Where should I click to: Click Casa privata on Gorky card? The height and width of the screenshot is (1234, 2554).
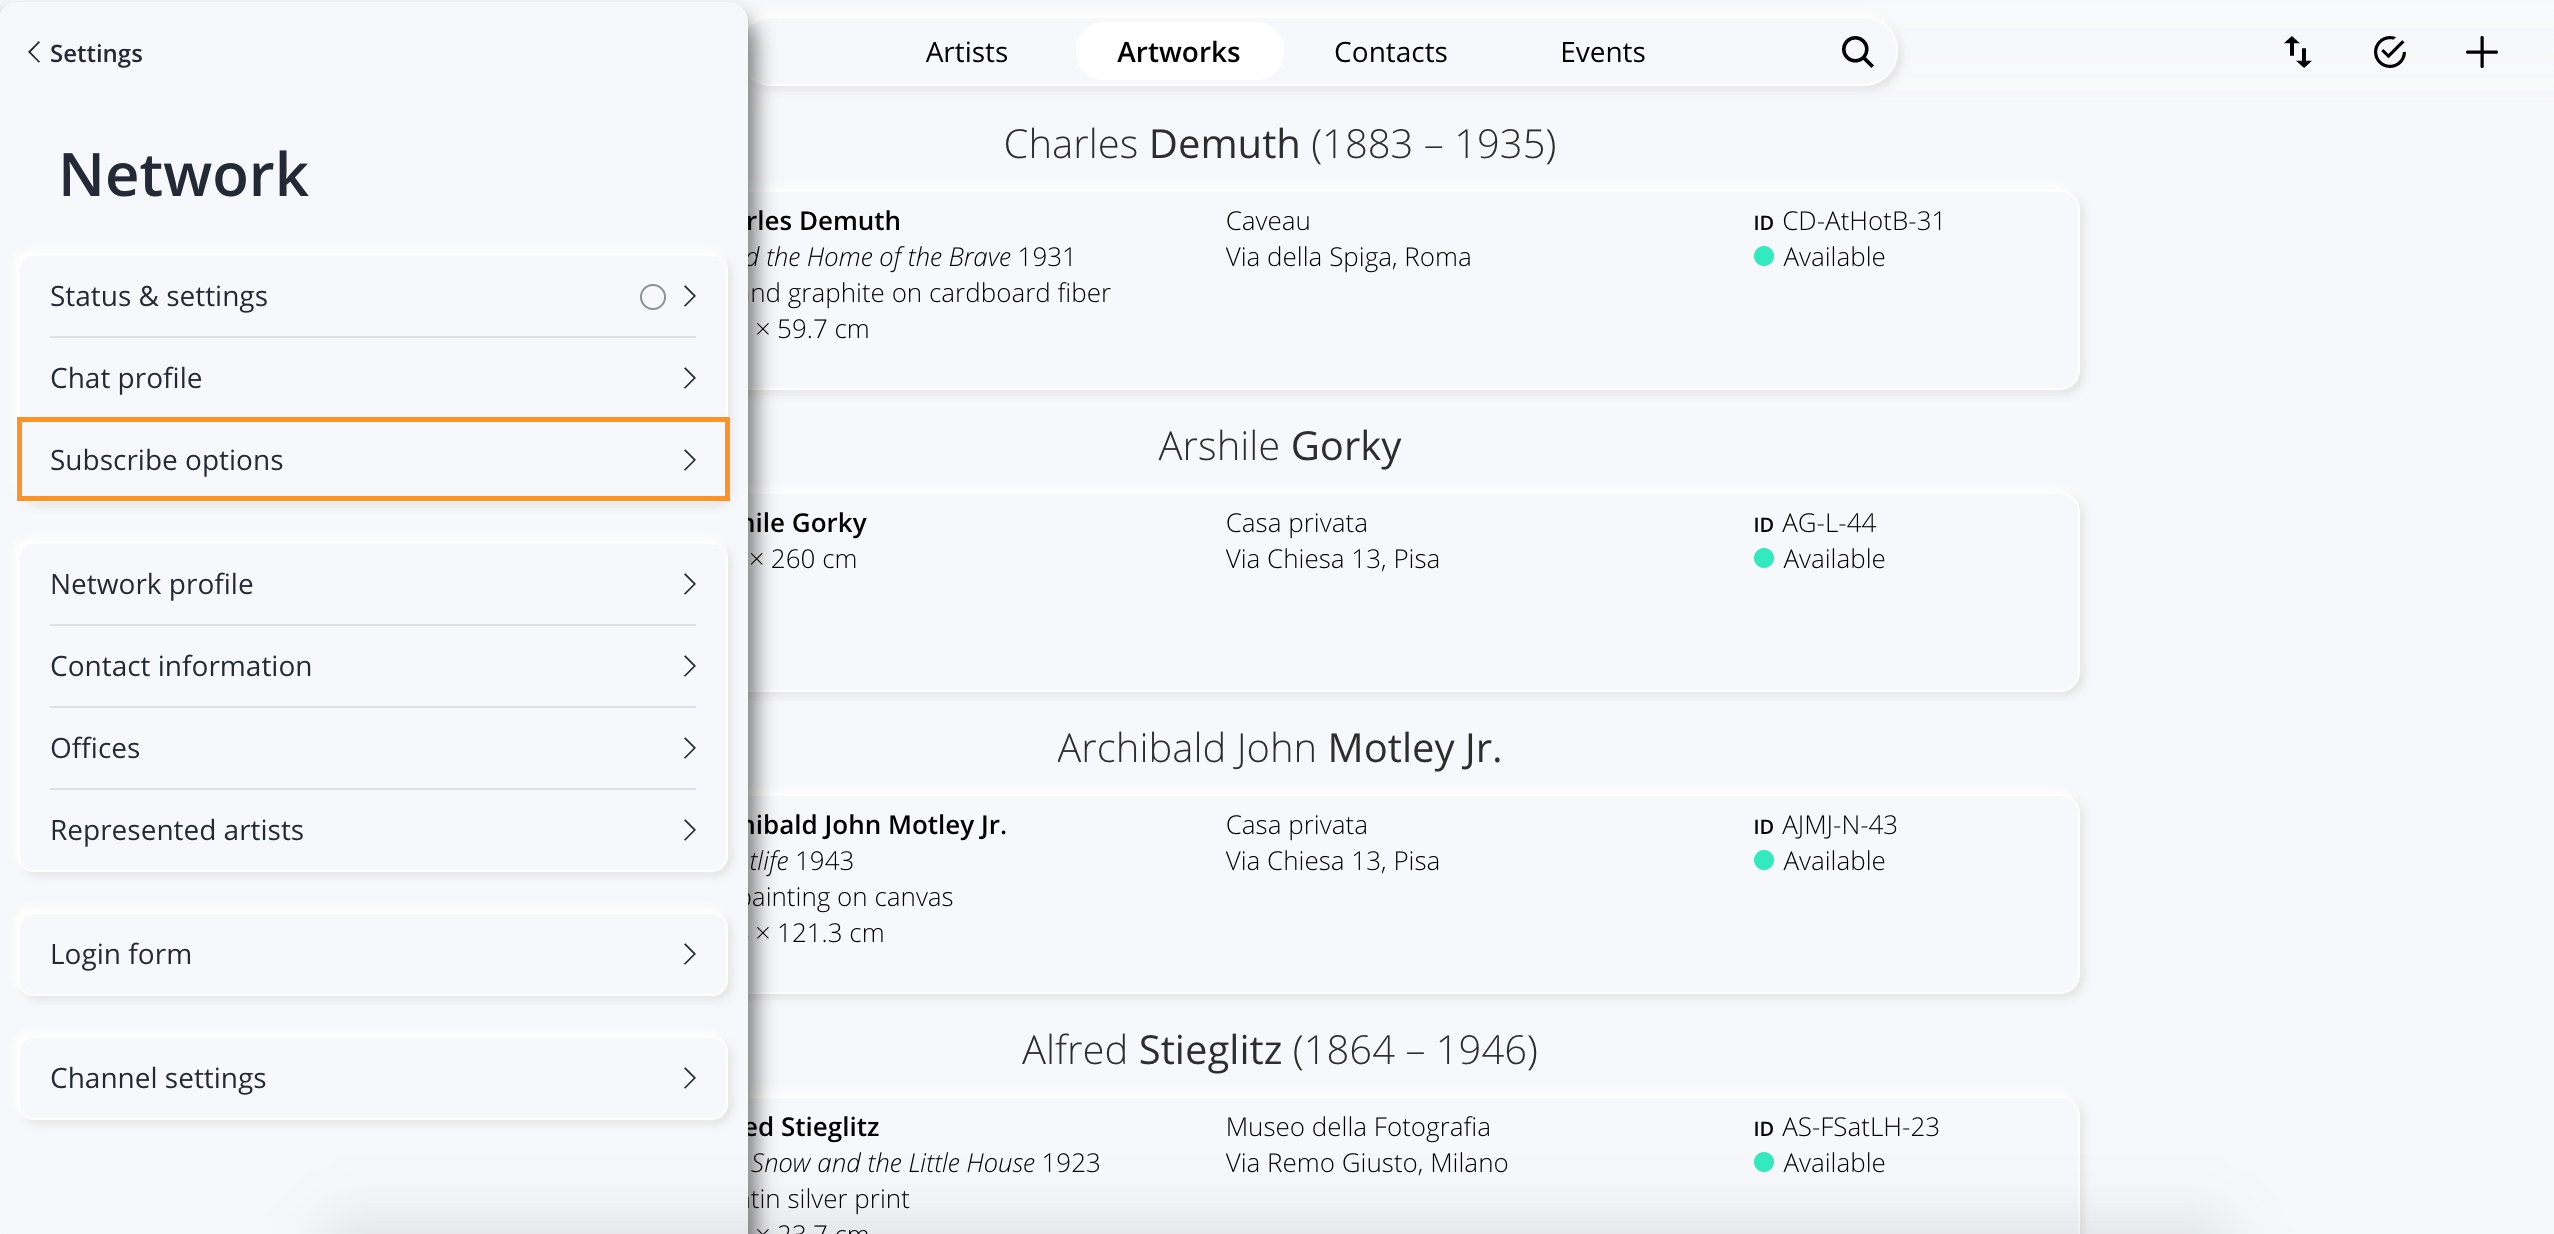point(1296,523)
